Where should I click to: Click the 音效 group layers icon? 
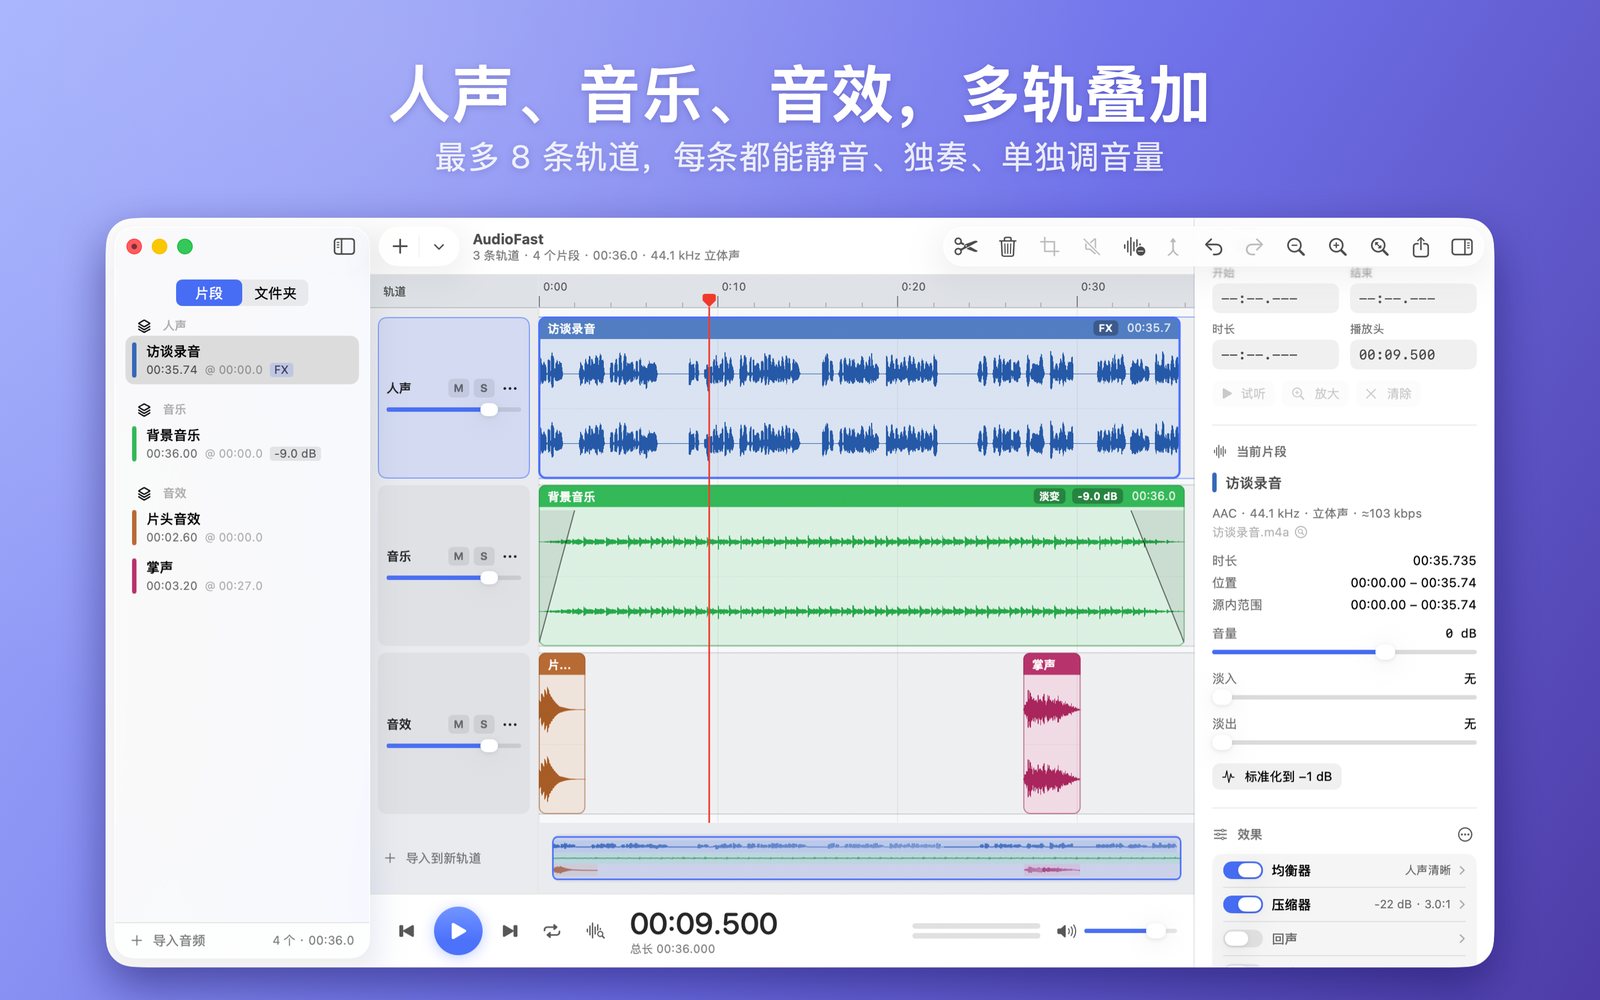coord(144,494)
